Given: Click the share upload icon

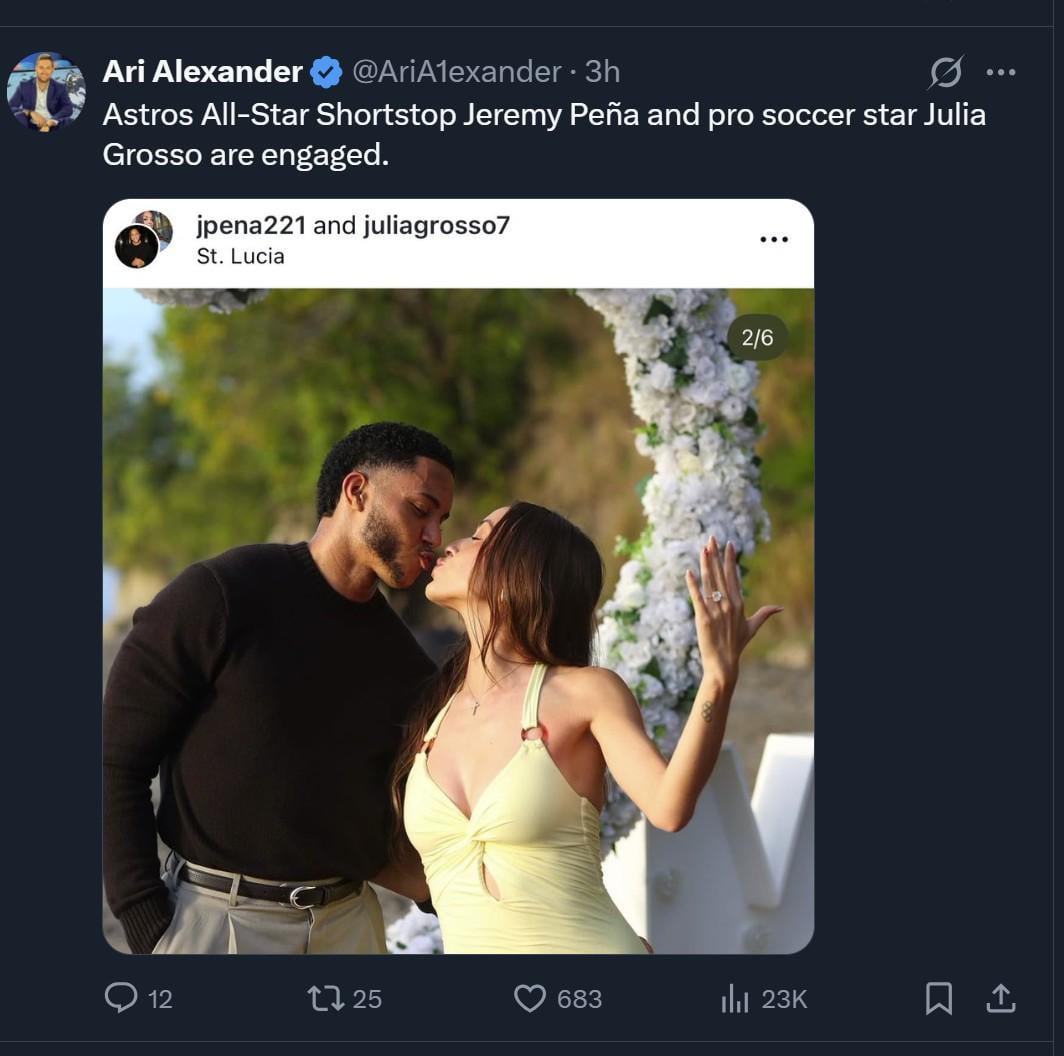Looking at the screenshot, I should click(x=1001, y=997).
